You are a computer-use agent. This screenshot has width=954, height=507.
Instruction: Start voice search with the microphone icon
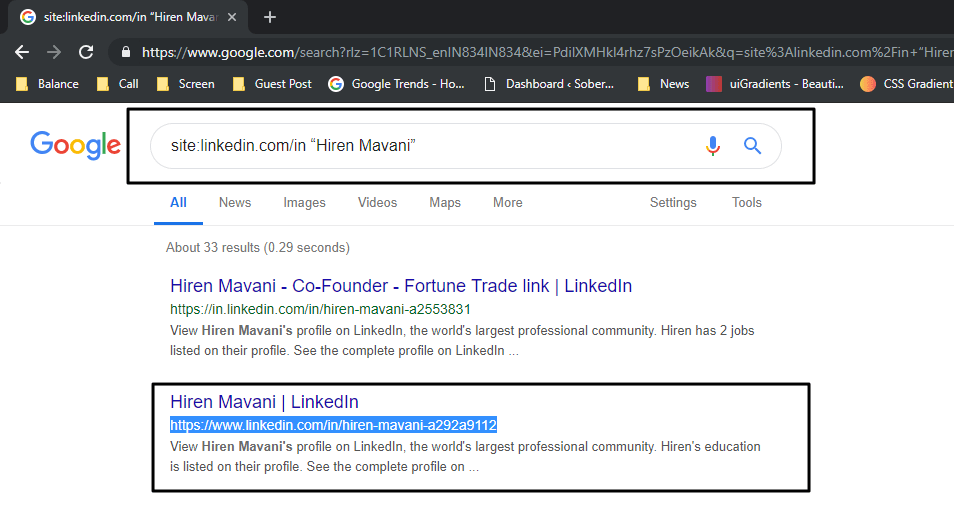713,146
